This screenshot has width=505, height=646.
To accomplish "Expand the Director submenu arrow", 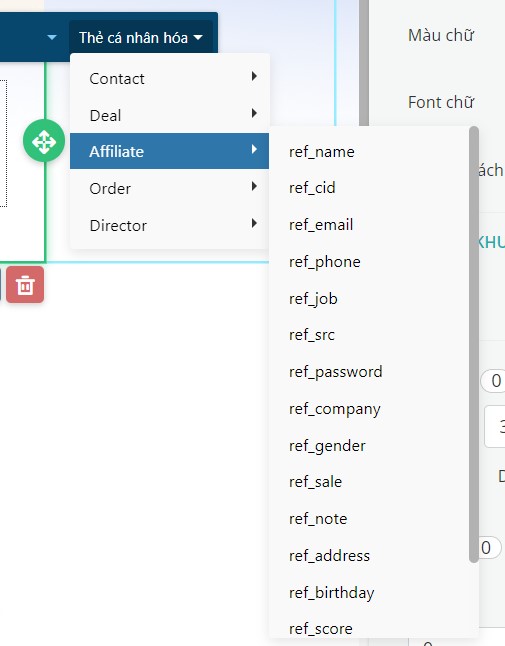I will [254, 223].
